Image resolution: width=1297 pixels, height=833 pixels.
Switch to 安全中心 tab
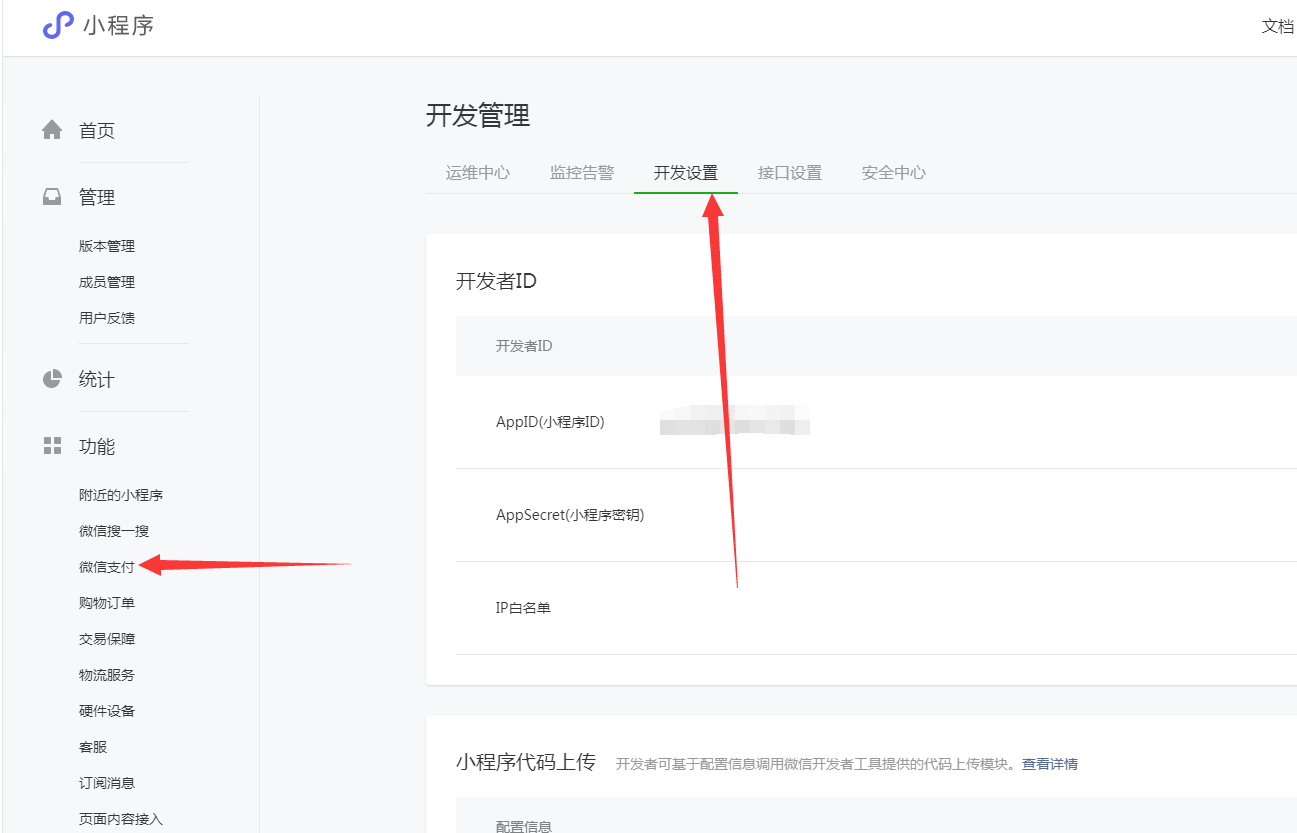click(x=894, y=172)
